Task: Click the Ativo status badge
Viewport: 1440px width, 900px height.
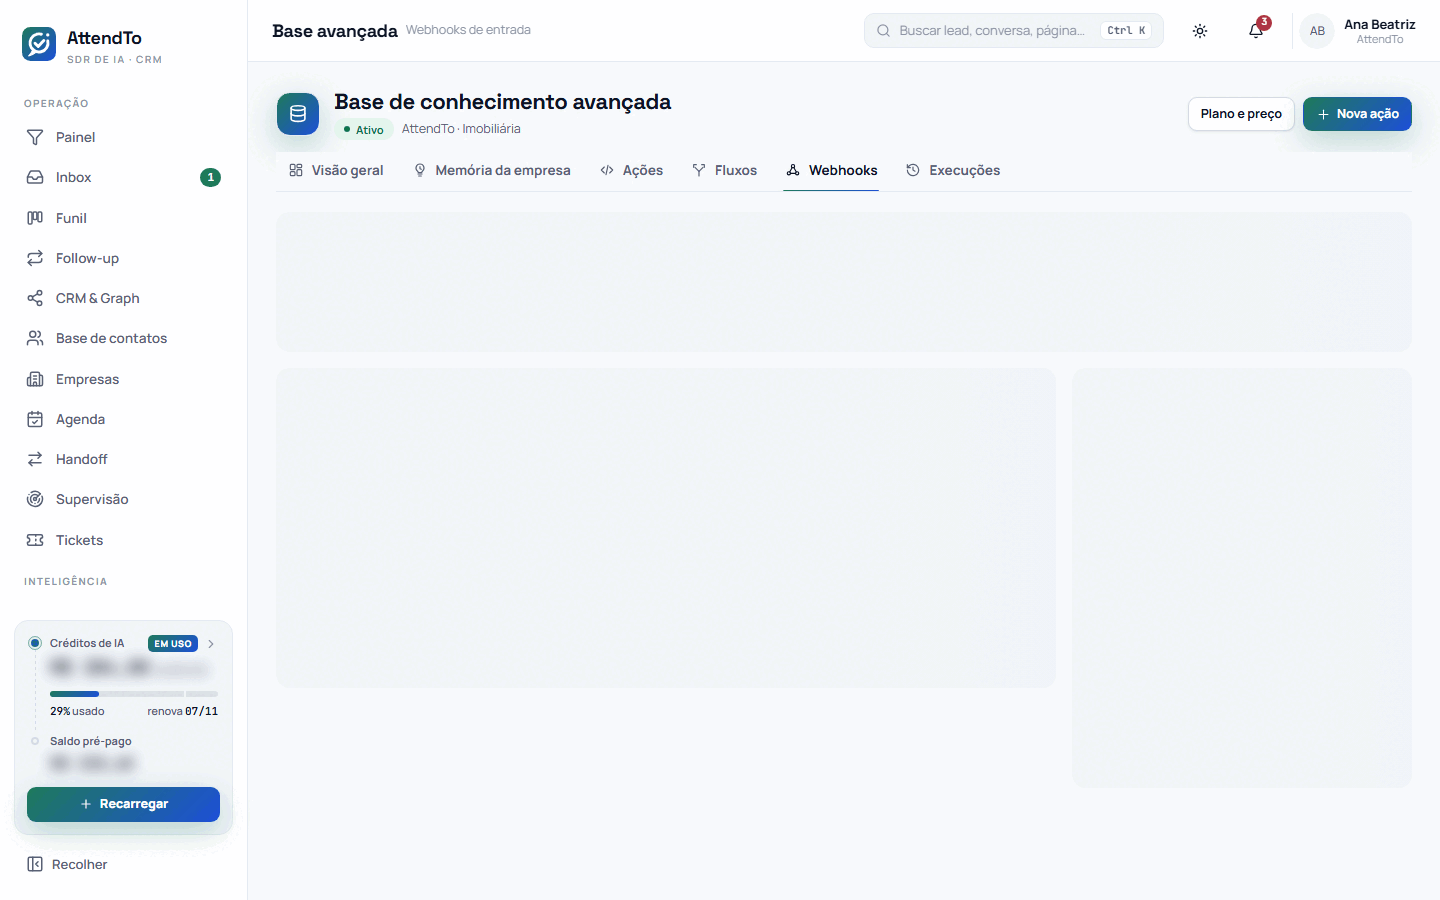Action: [x=363, y=129]
